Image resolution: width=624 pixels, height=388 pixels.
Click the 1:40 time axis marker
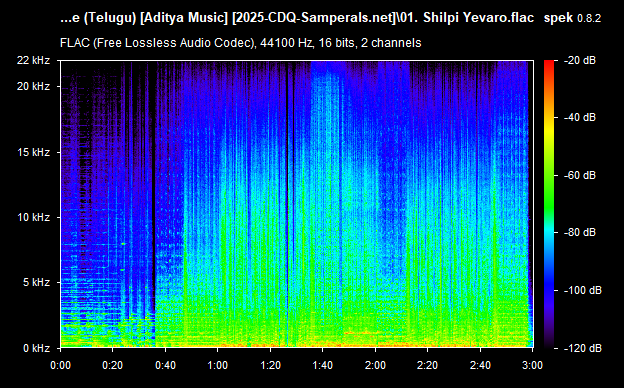tap(322, 365)
